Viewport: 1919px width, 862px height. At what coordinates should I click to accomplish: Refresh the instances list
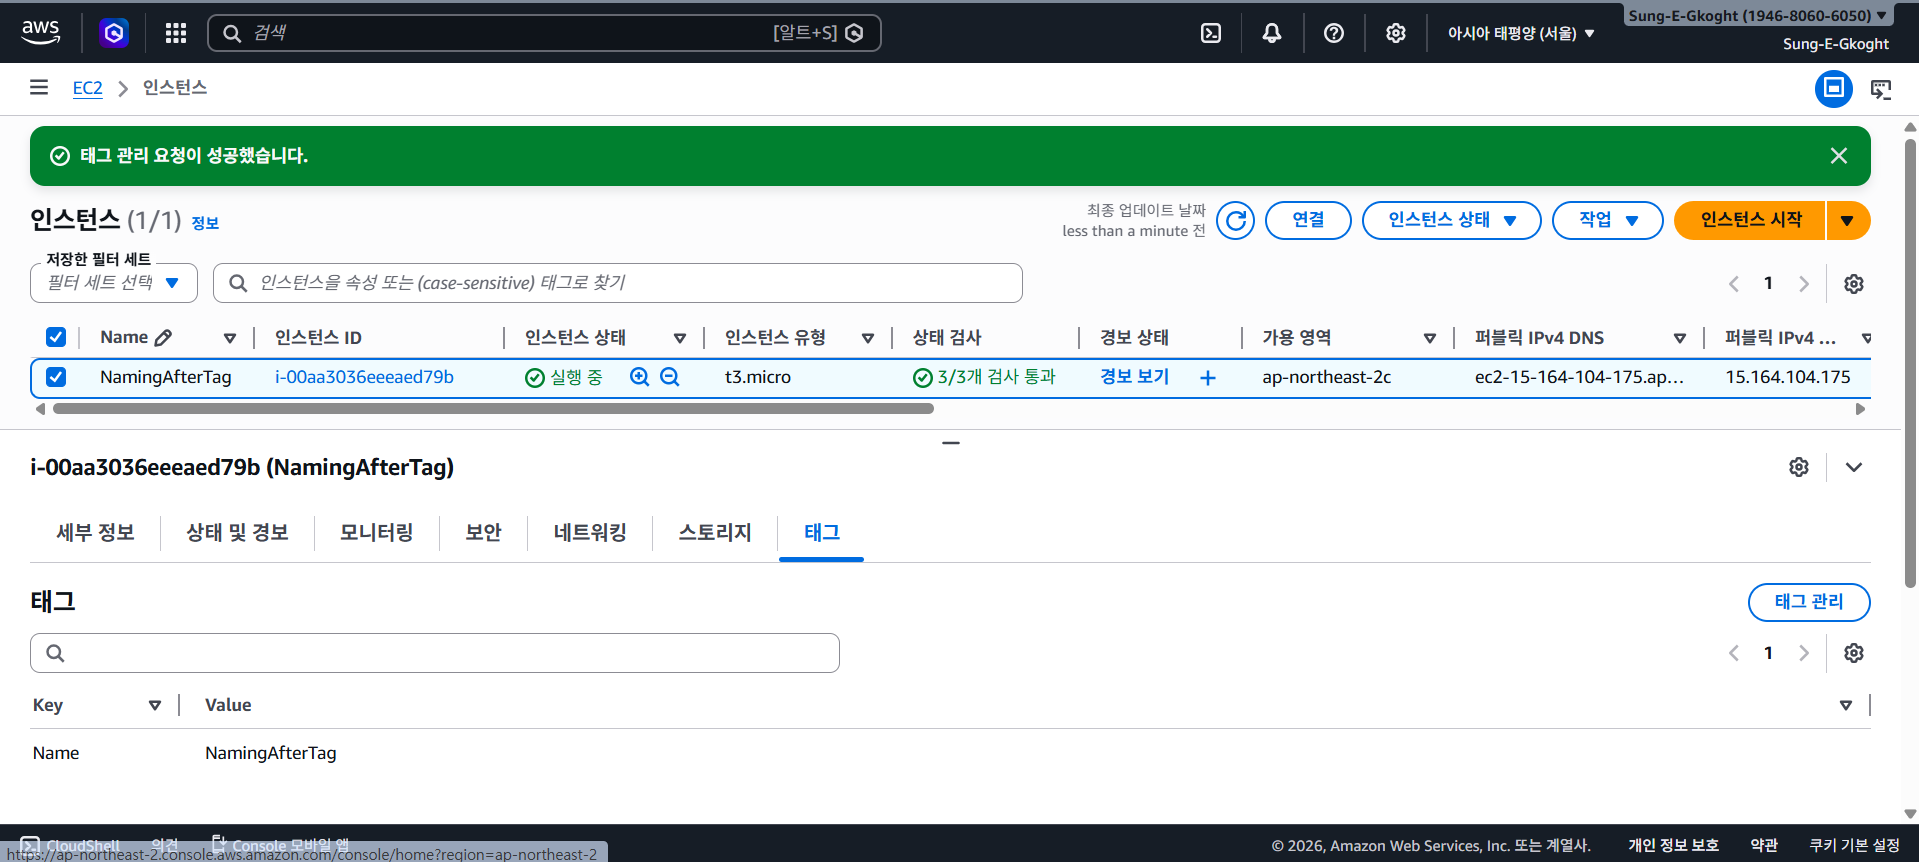point(1236,220)
